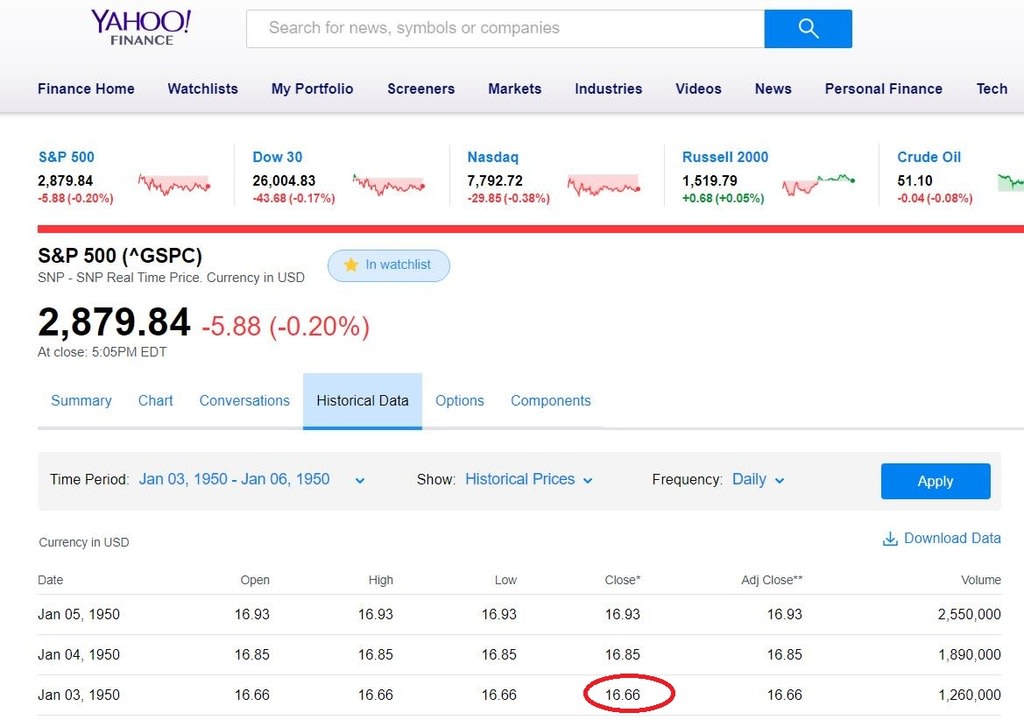Screen dimensions: 1024x720
Task: Open the Dow 30 ticker link
Action: [278, 157]
